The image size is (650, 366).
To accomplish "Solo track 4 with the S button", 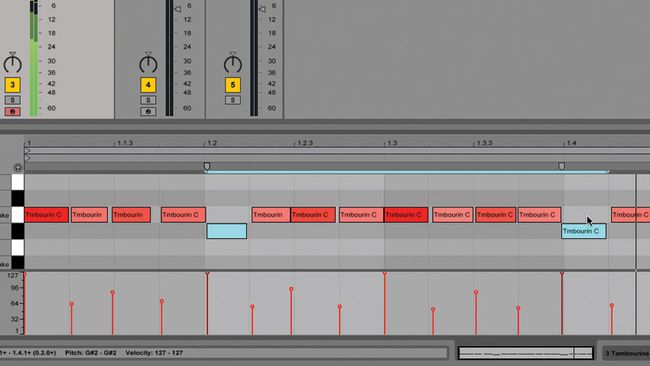I will pos(148,100).
